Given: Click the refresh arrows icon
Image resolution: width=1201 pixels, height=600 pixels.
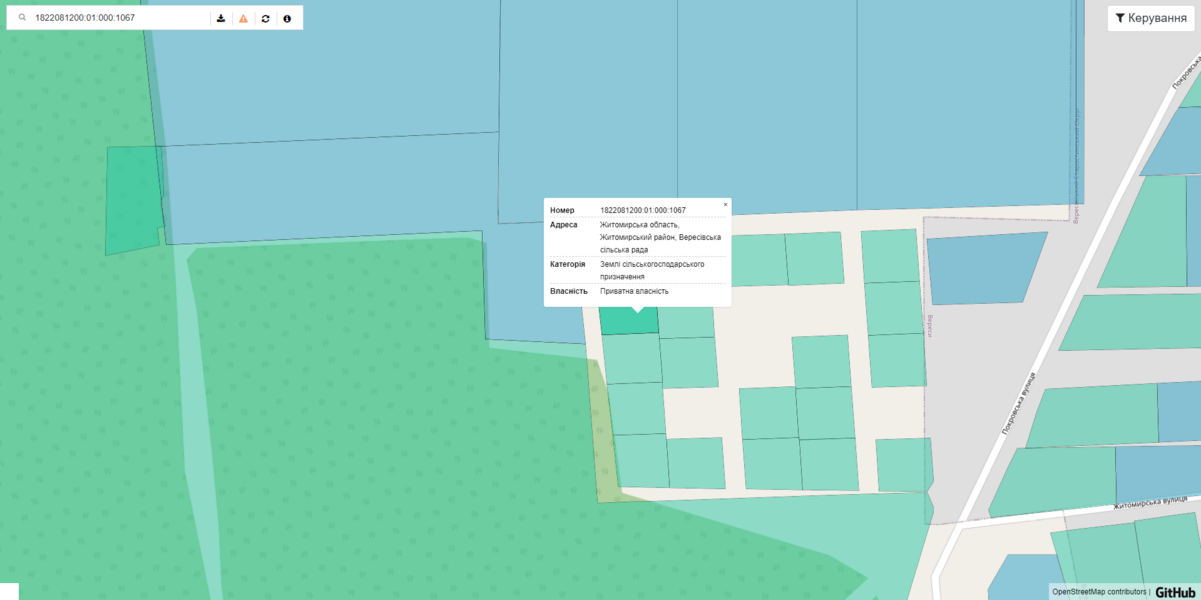Looking at the screenshot, I should coord(265,18).
